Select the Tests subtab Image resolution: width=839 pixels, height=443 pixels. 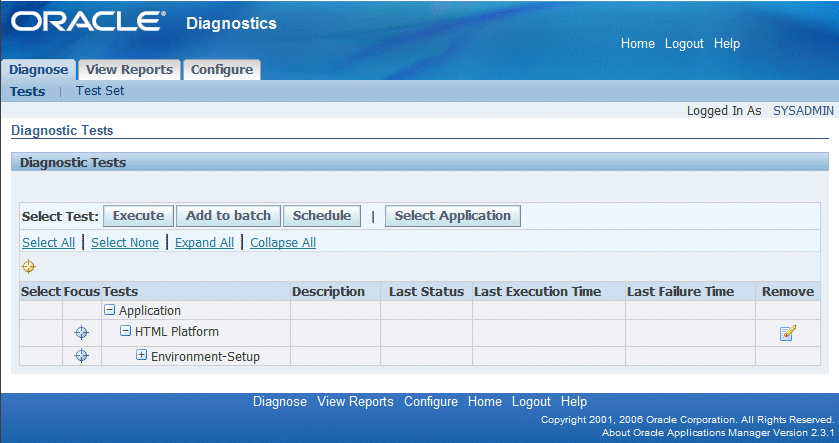27,91
